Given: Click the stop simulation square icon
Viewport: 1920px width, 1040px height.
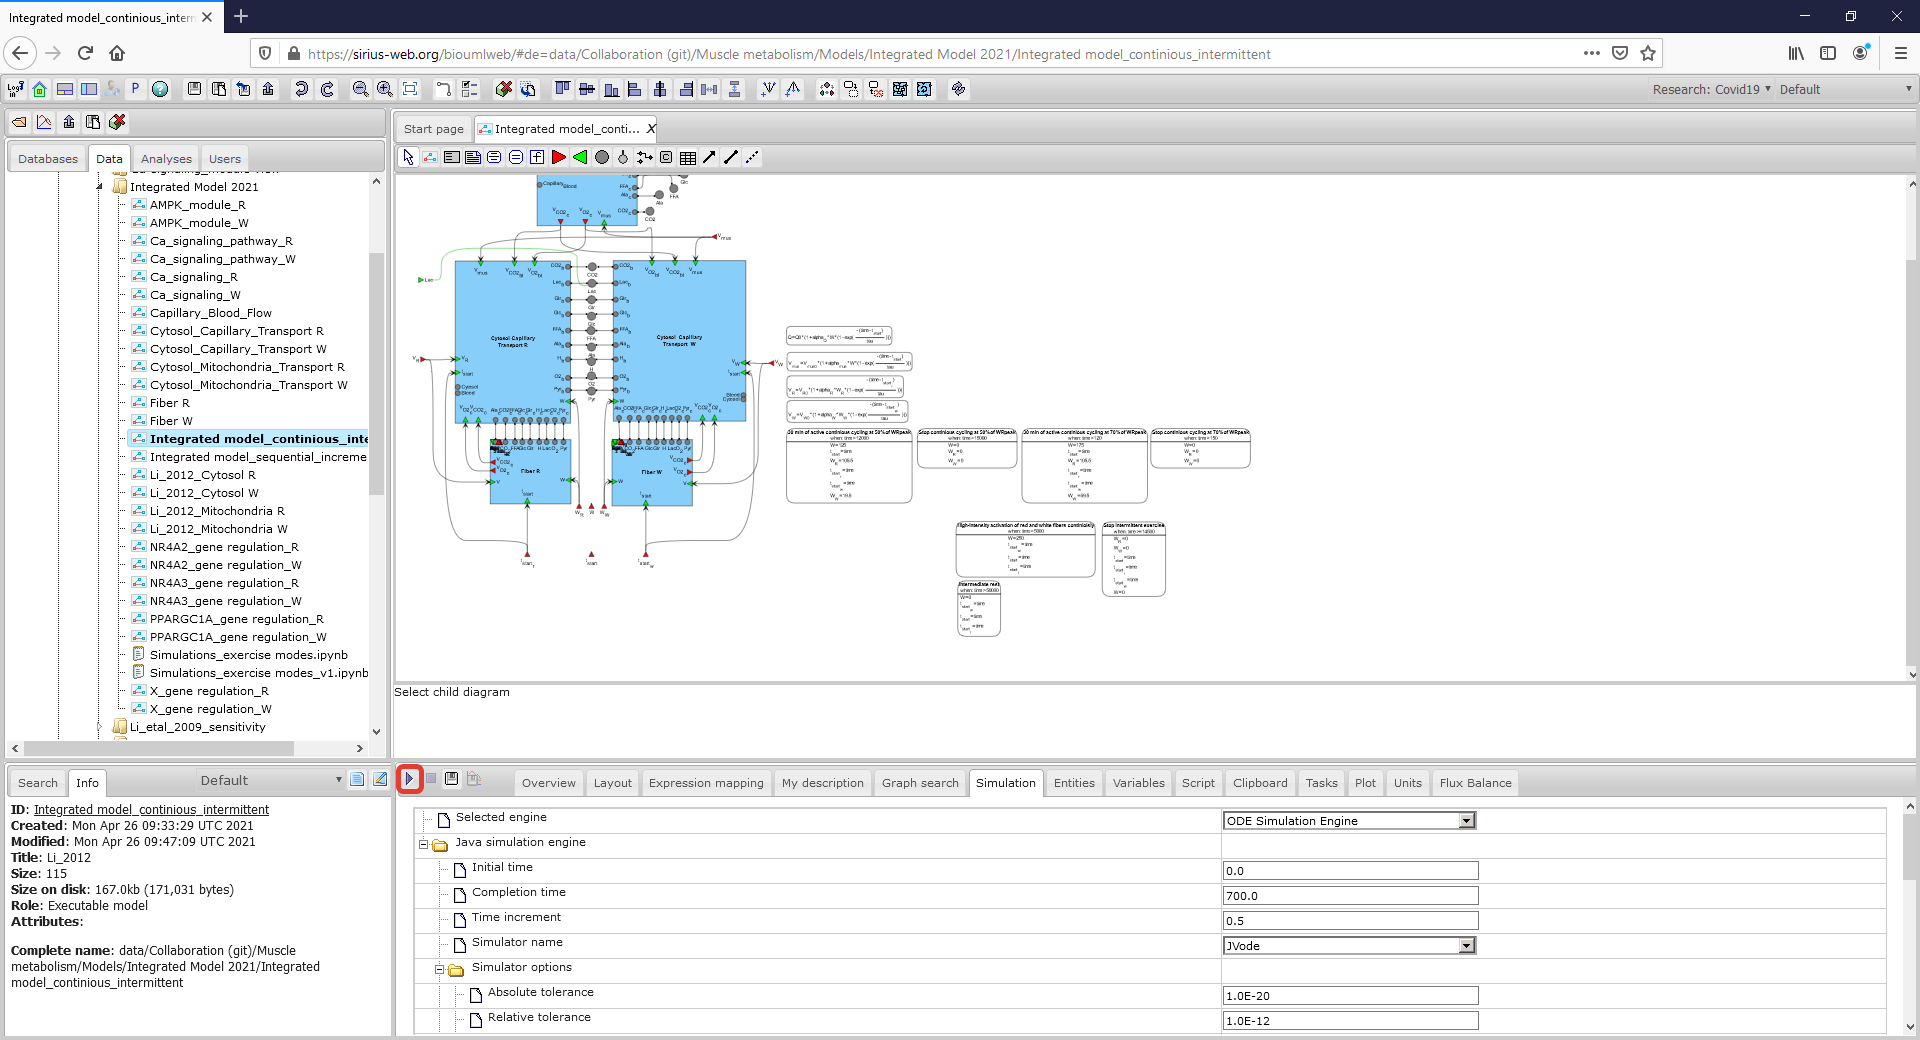Looking at the screenshot, I should point(431,779).
